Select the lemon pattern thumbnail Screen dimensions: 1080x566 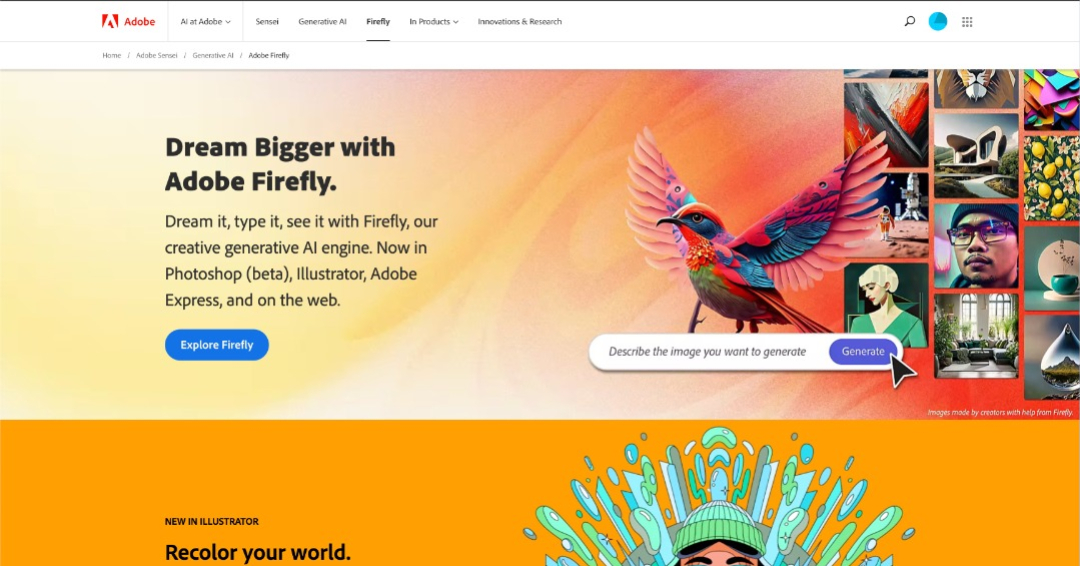pyautogui.click(x=1051, y=178)
